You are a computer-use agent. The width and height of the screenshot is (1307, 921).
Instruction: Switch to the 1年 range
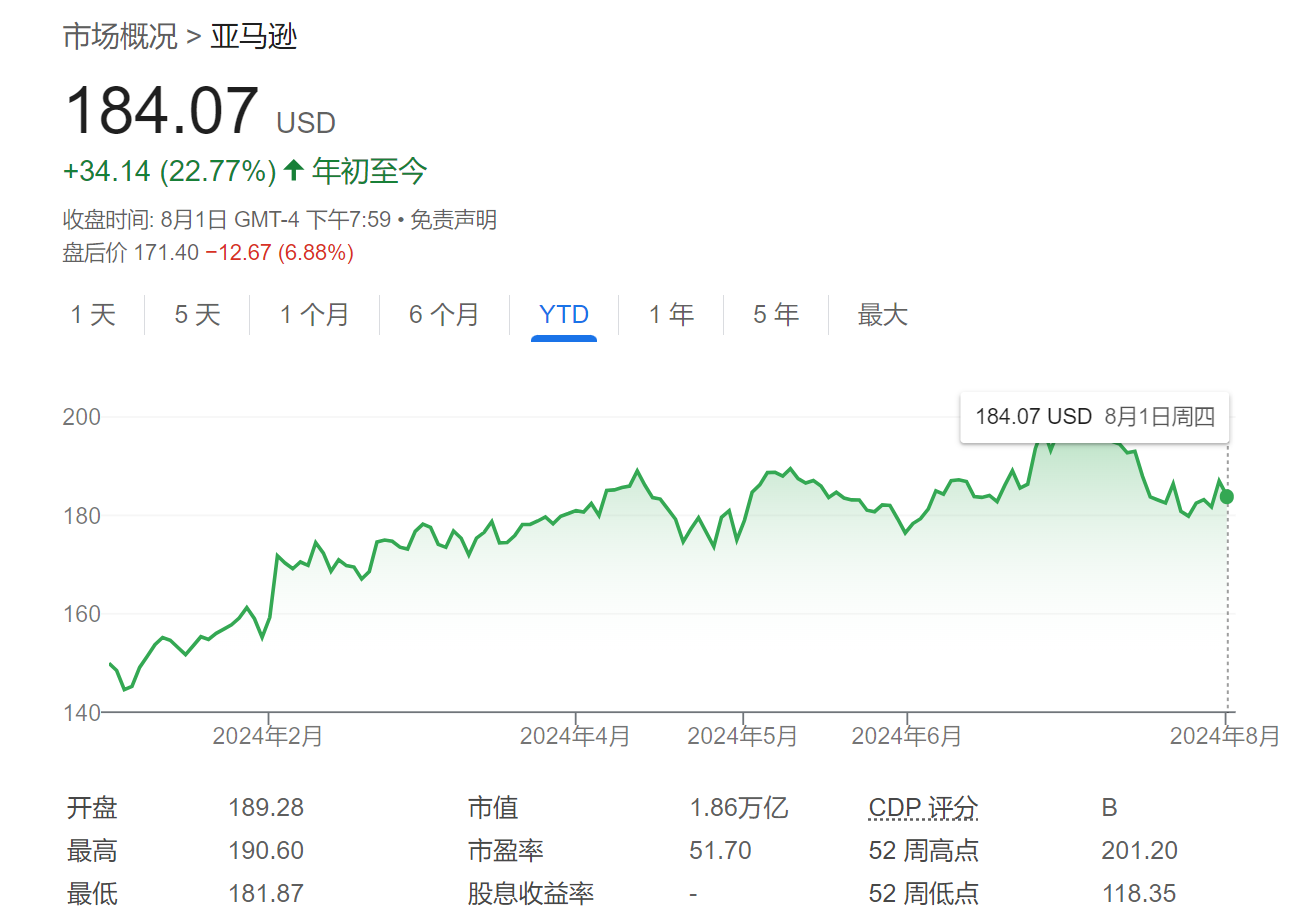[x=671, y=314]
